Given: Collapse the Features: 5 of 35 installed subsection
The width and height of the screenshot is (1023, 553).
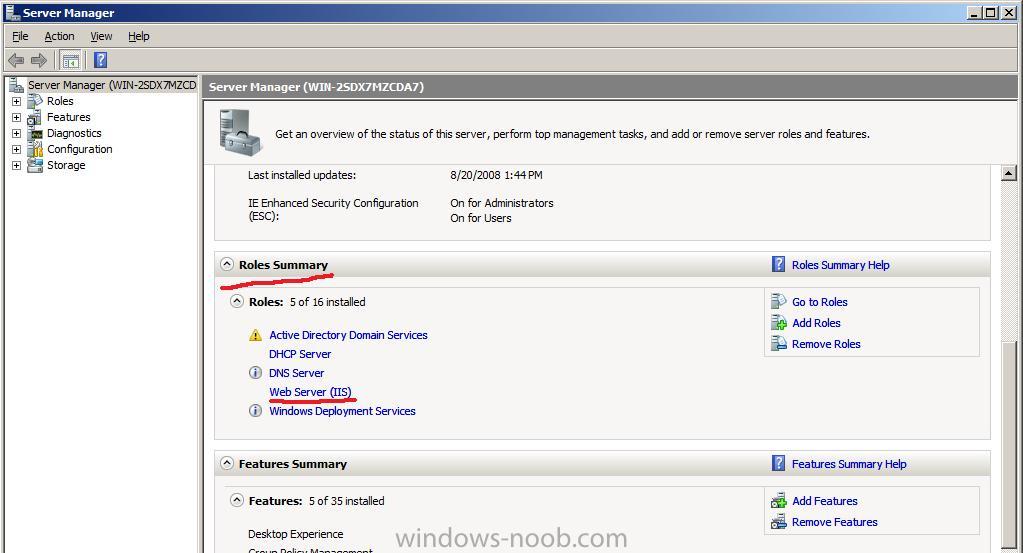Looking at the screenshot, I should pos(237,500).
